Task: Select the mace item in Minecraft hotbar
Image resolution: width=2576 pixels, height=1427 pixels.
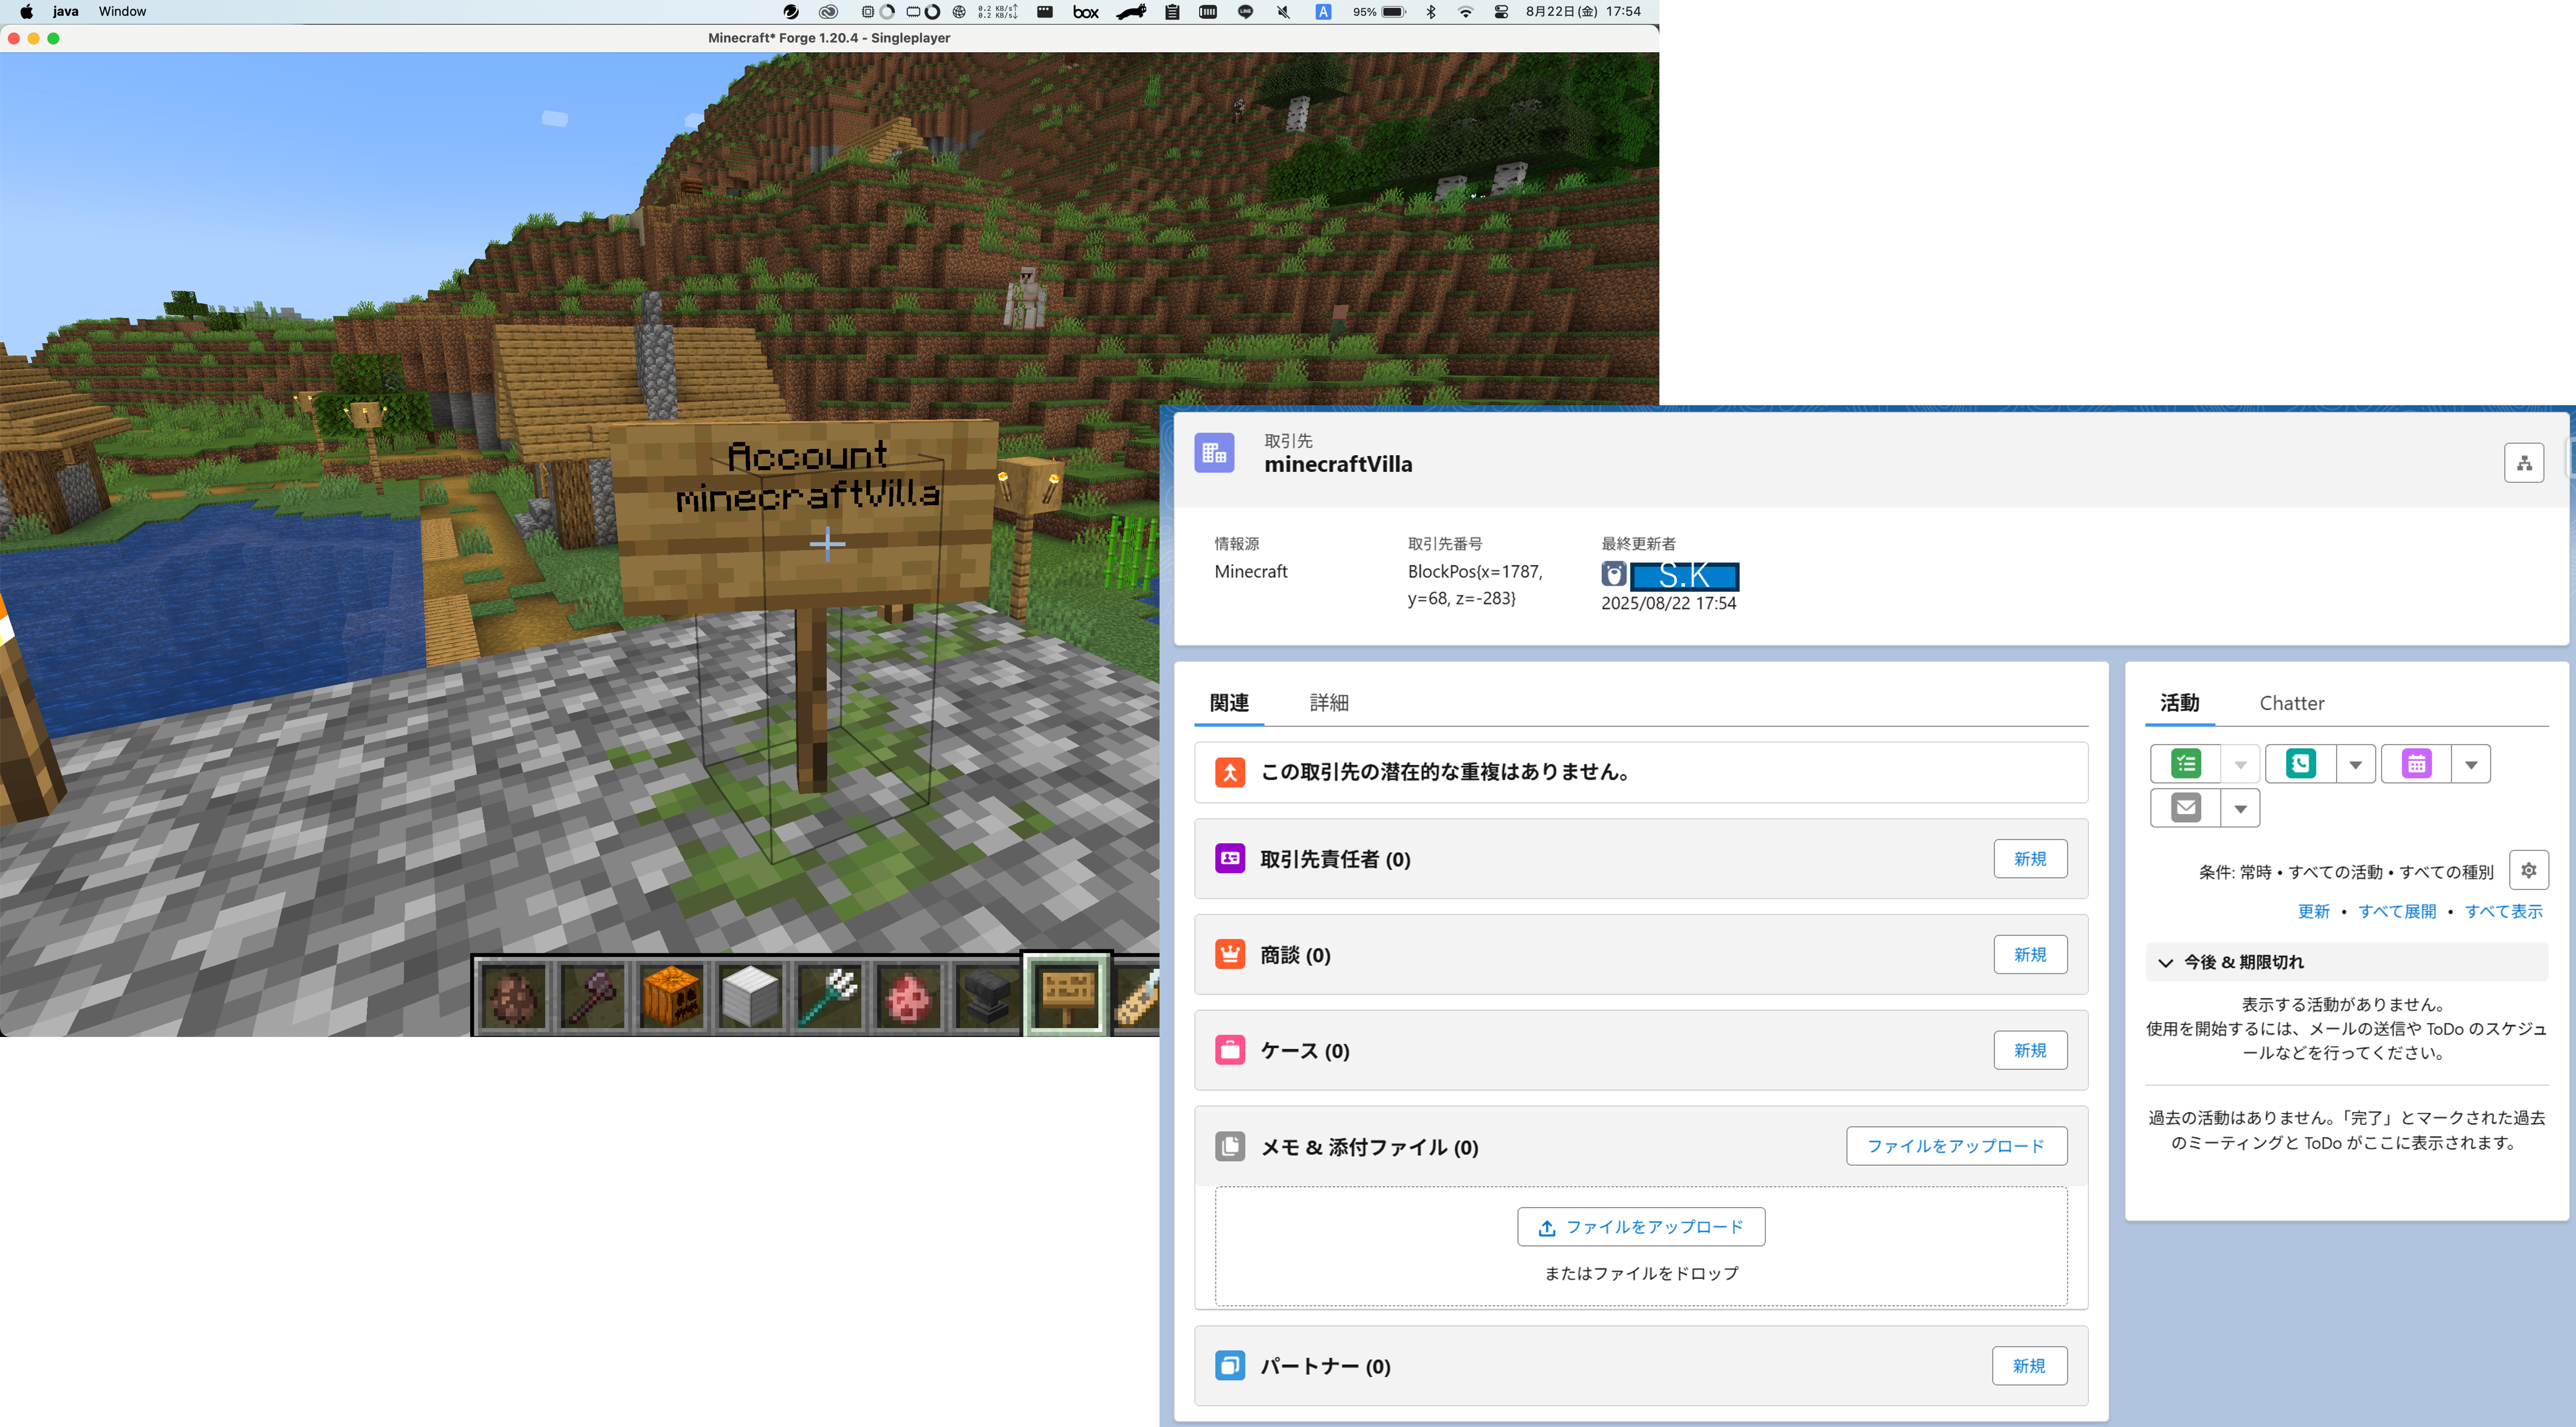Action: pyautogui.click(x=592, y=995)
